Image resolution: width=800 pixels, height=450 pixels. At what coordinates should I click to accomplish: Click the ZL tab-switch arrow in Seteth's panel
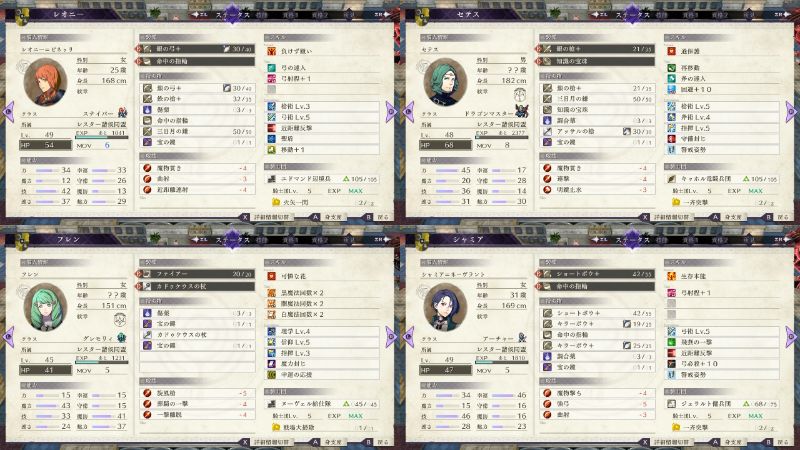(x=599, y=14)
